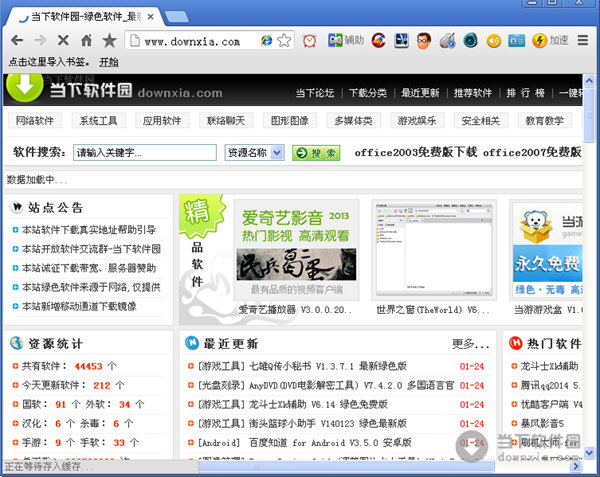Click the silver megaphone extension icon
The image size is (600, 477).
click(x=447, y=41)
